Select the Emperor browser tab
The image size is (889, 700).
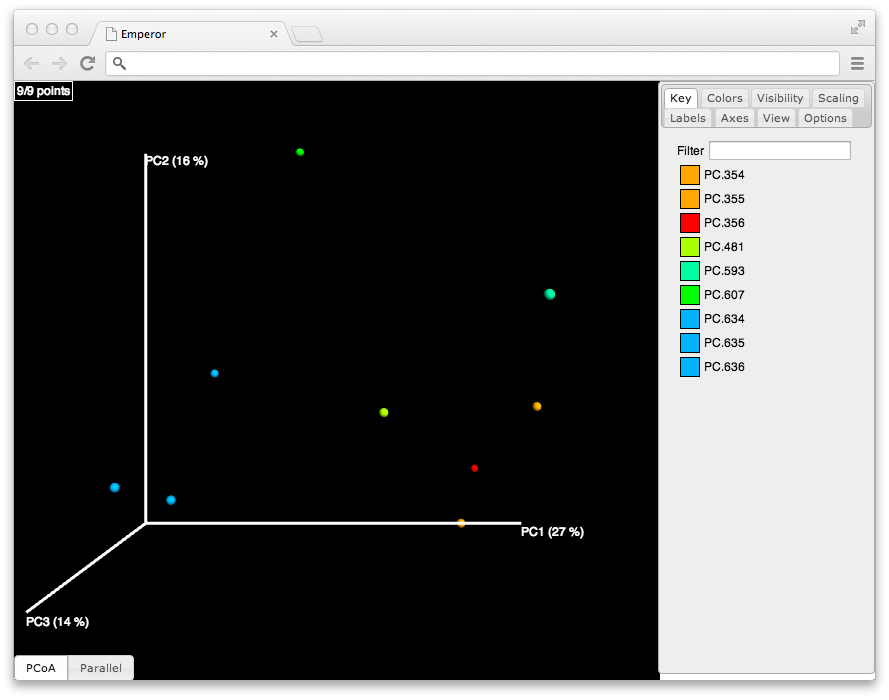(190, 34)
